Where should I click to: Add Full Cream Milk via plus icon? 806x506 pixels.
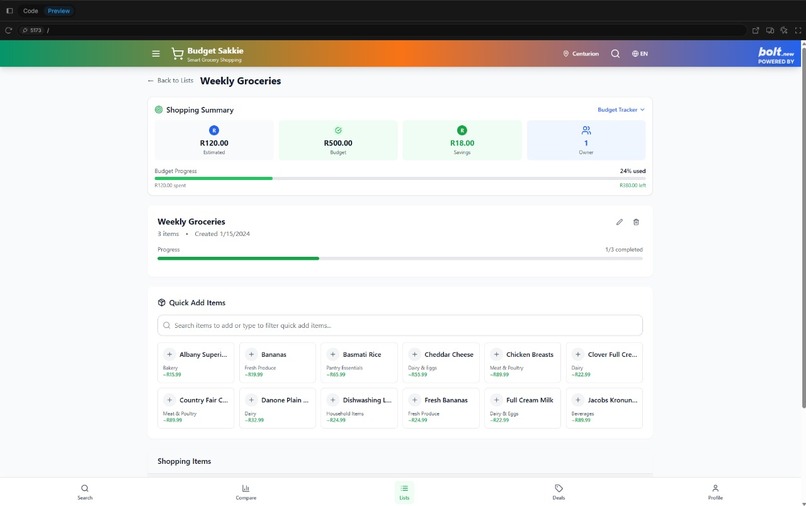(x=496, y=400)
